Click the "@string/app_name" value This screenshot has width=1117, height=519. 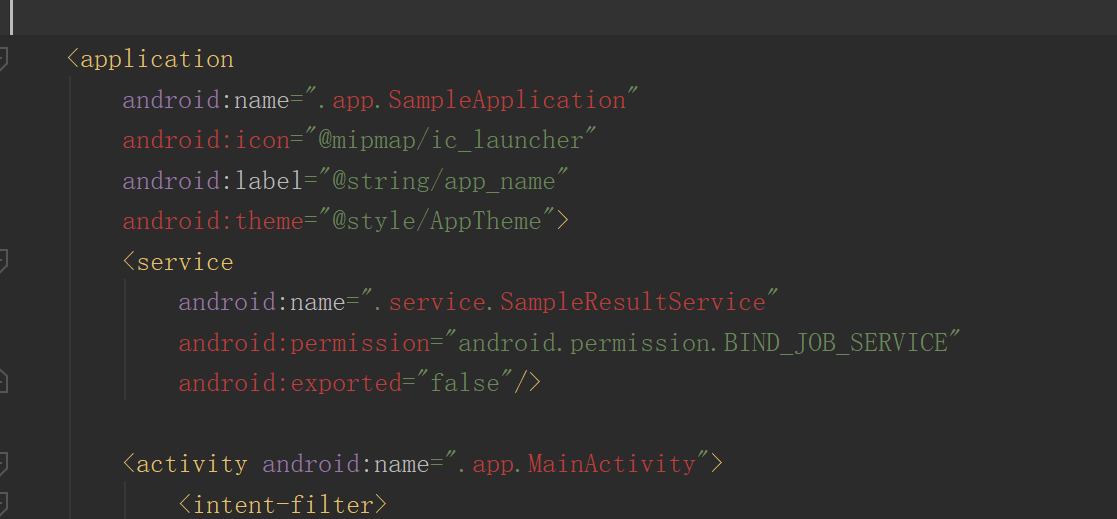pyautogui.click(x=444, y=181)
